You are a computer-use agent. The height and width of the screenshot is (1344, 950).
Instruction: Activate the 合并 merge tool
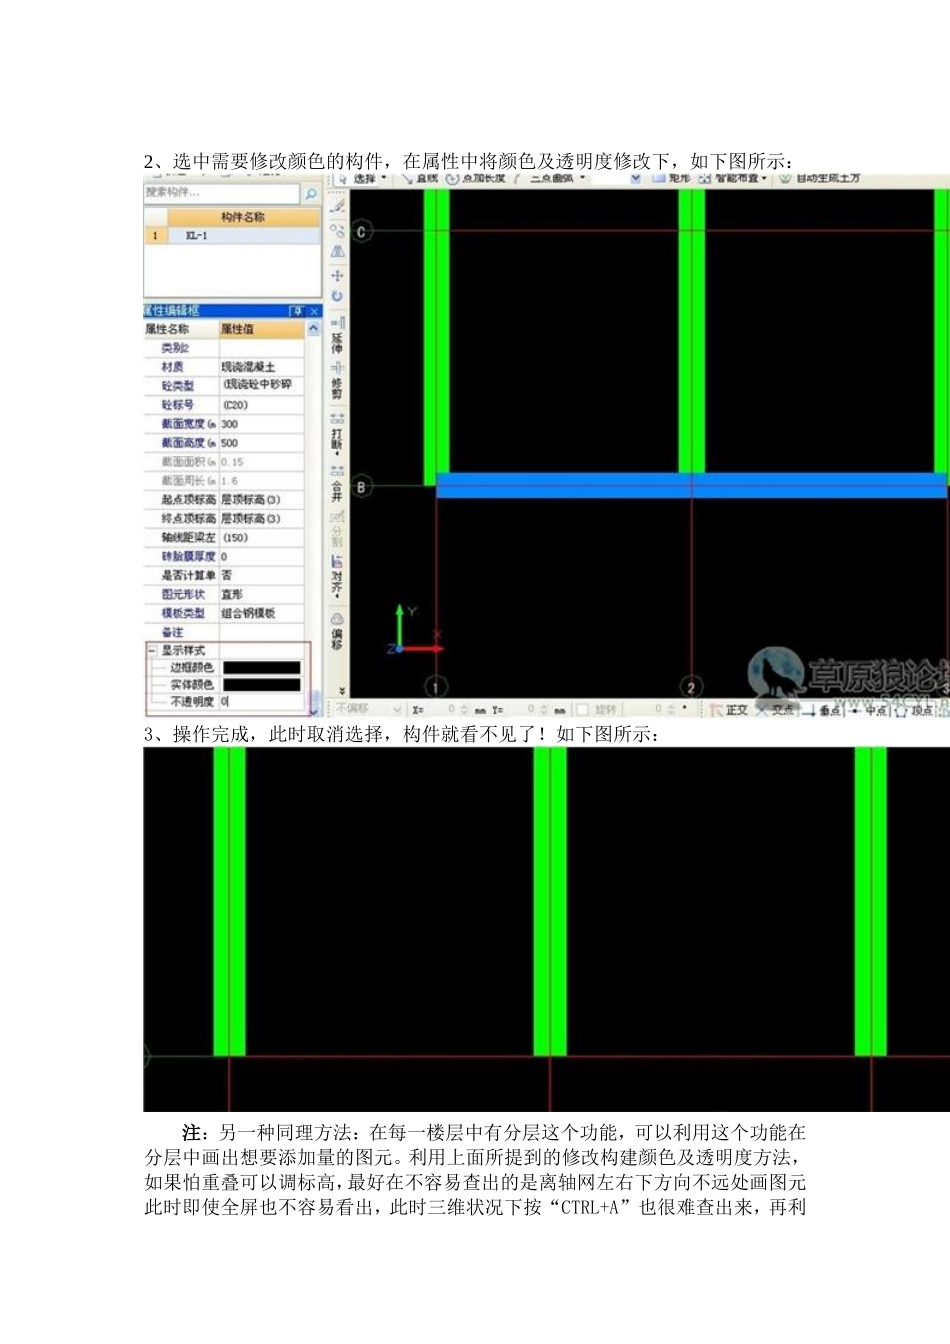pos(337,483)
